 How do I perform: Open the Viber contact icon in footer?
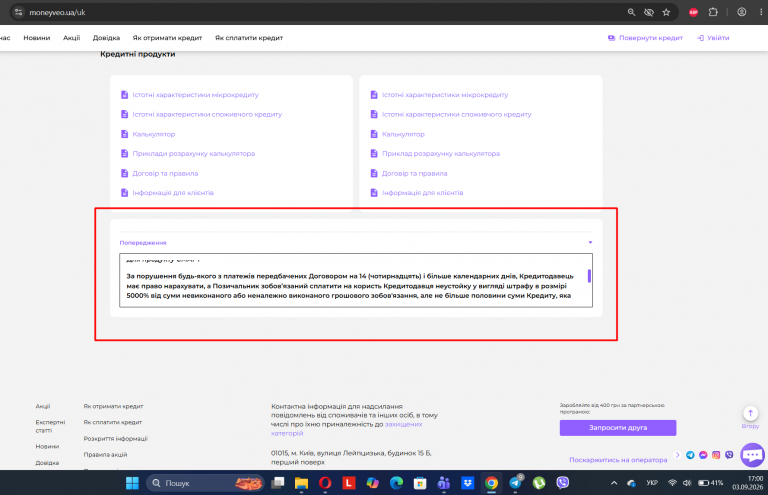pyautogui.click(x=729, y=455)
